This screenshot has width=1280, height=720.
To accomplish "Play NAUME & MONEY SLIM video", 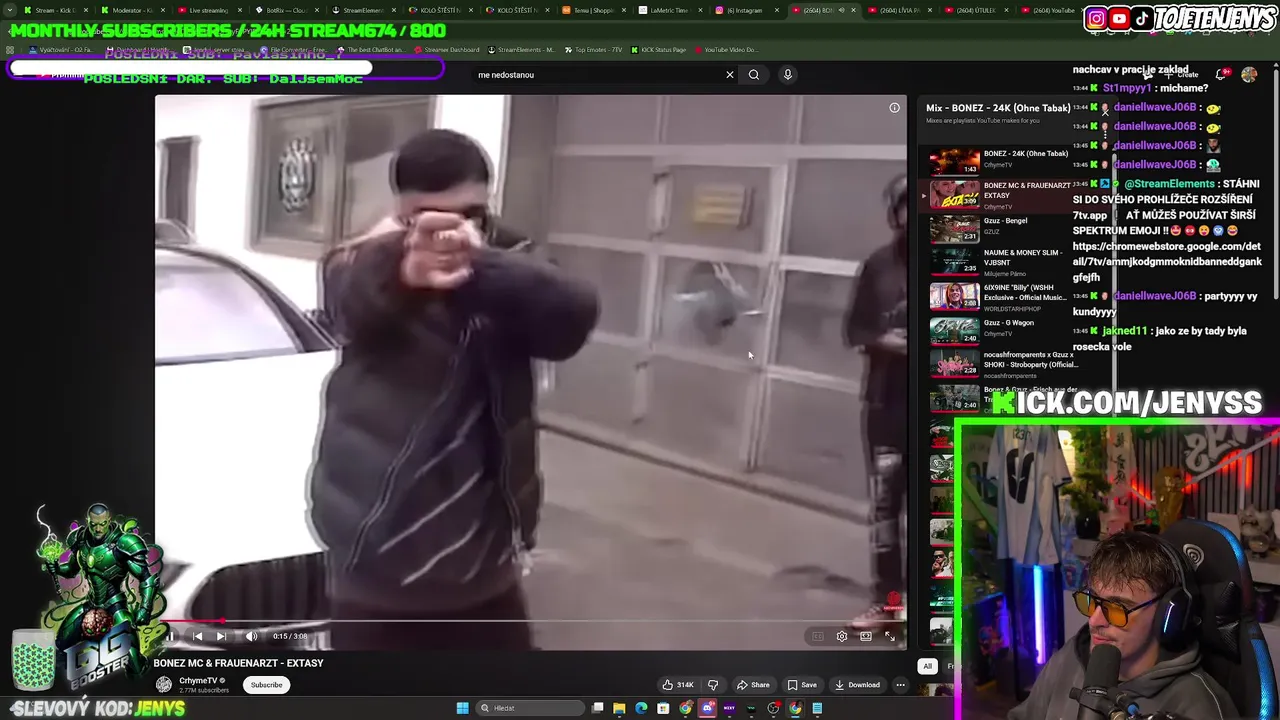I will click(x=1000, y=262).
